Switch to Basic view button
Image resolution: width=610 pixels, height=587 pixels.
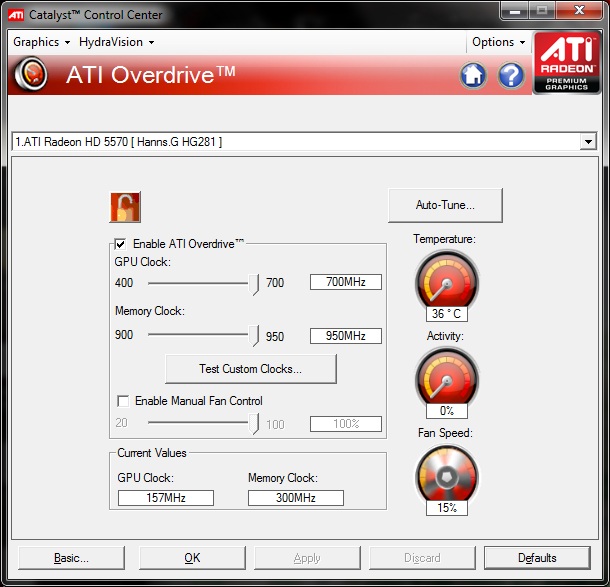(71, 558)
